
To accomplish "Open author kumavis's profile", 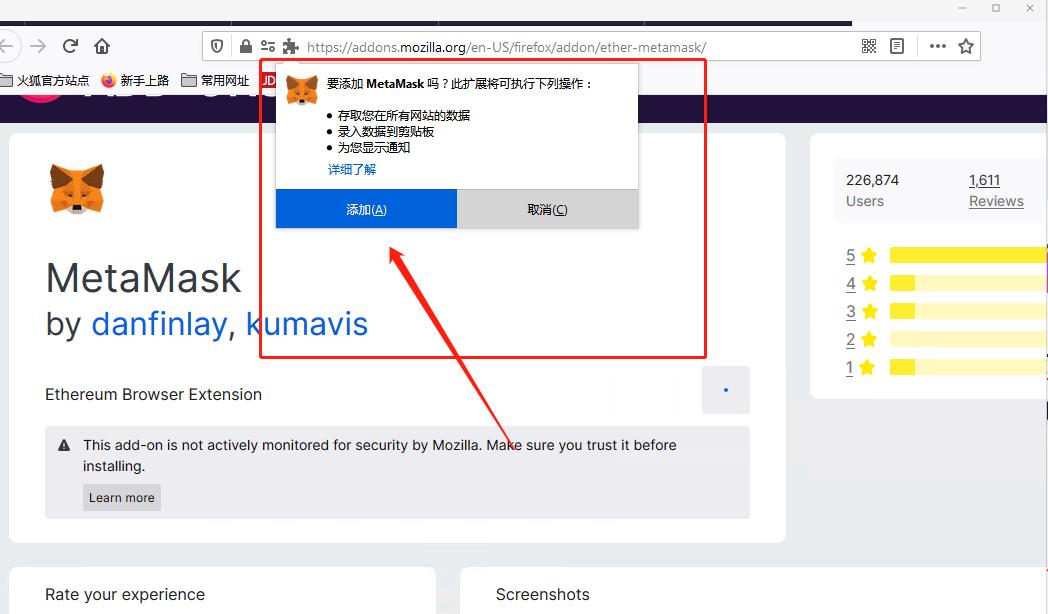I will coord(307,325).
